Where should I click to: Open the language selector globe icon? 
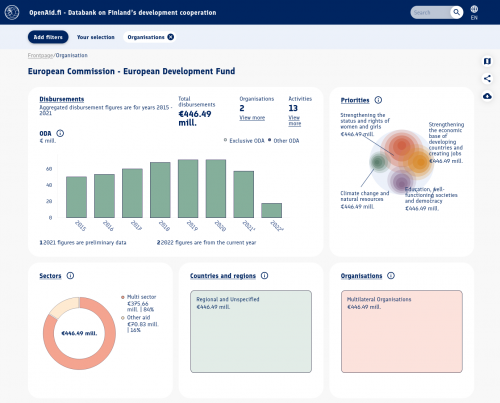(x=474, y=9)
